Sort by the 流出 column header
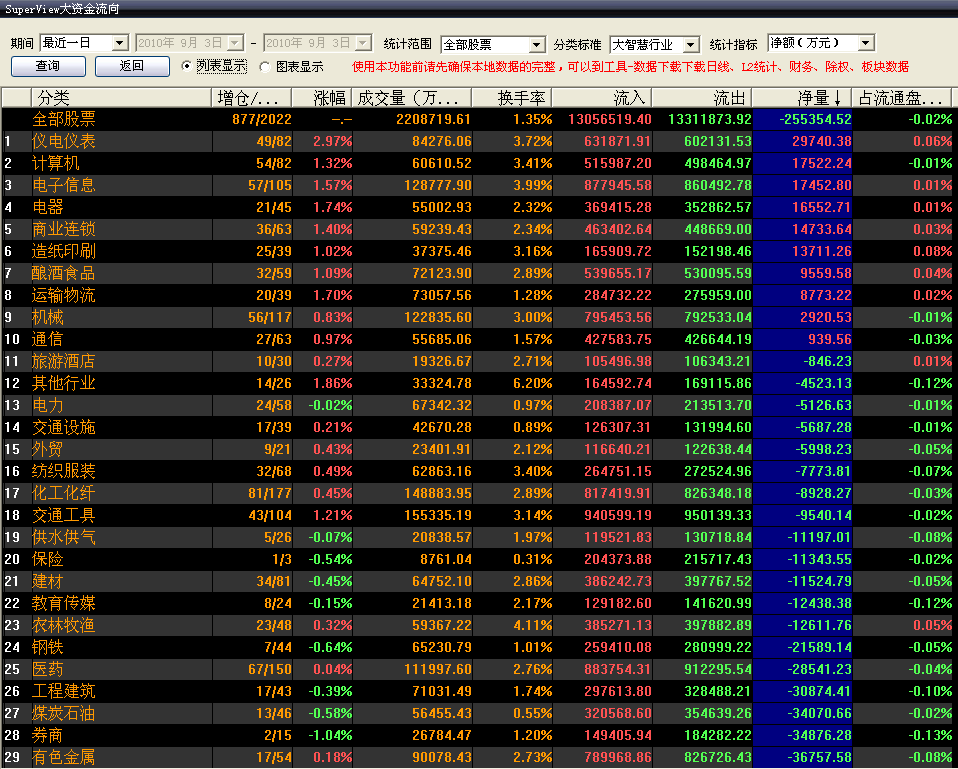This screenshot has width=958, height=769. coord(702,98)
